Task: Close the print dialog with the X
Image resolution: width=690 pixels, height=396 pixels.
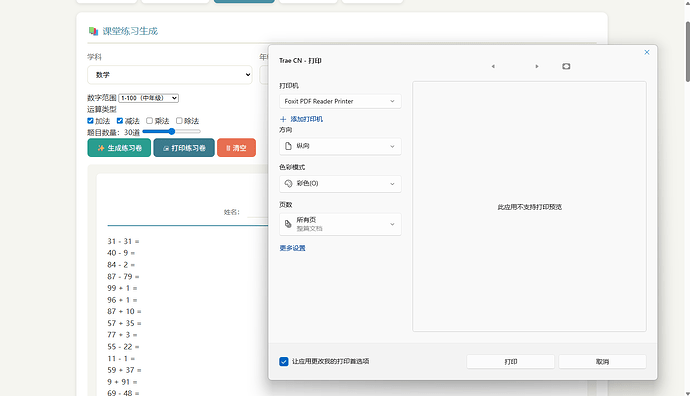Action: (646, 52)
